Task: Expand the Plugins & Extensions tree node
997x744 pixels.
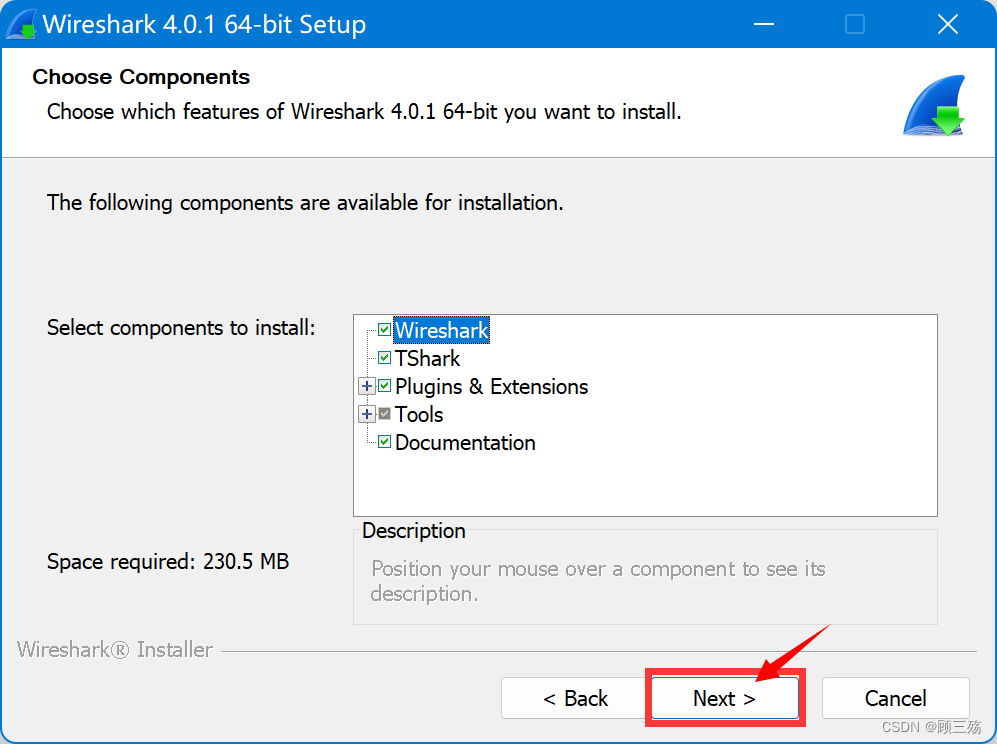Action: click(x=366, y=386)
